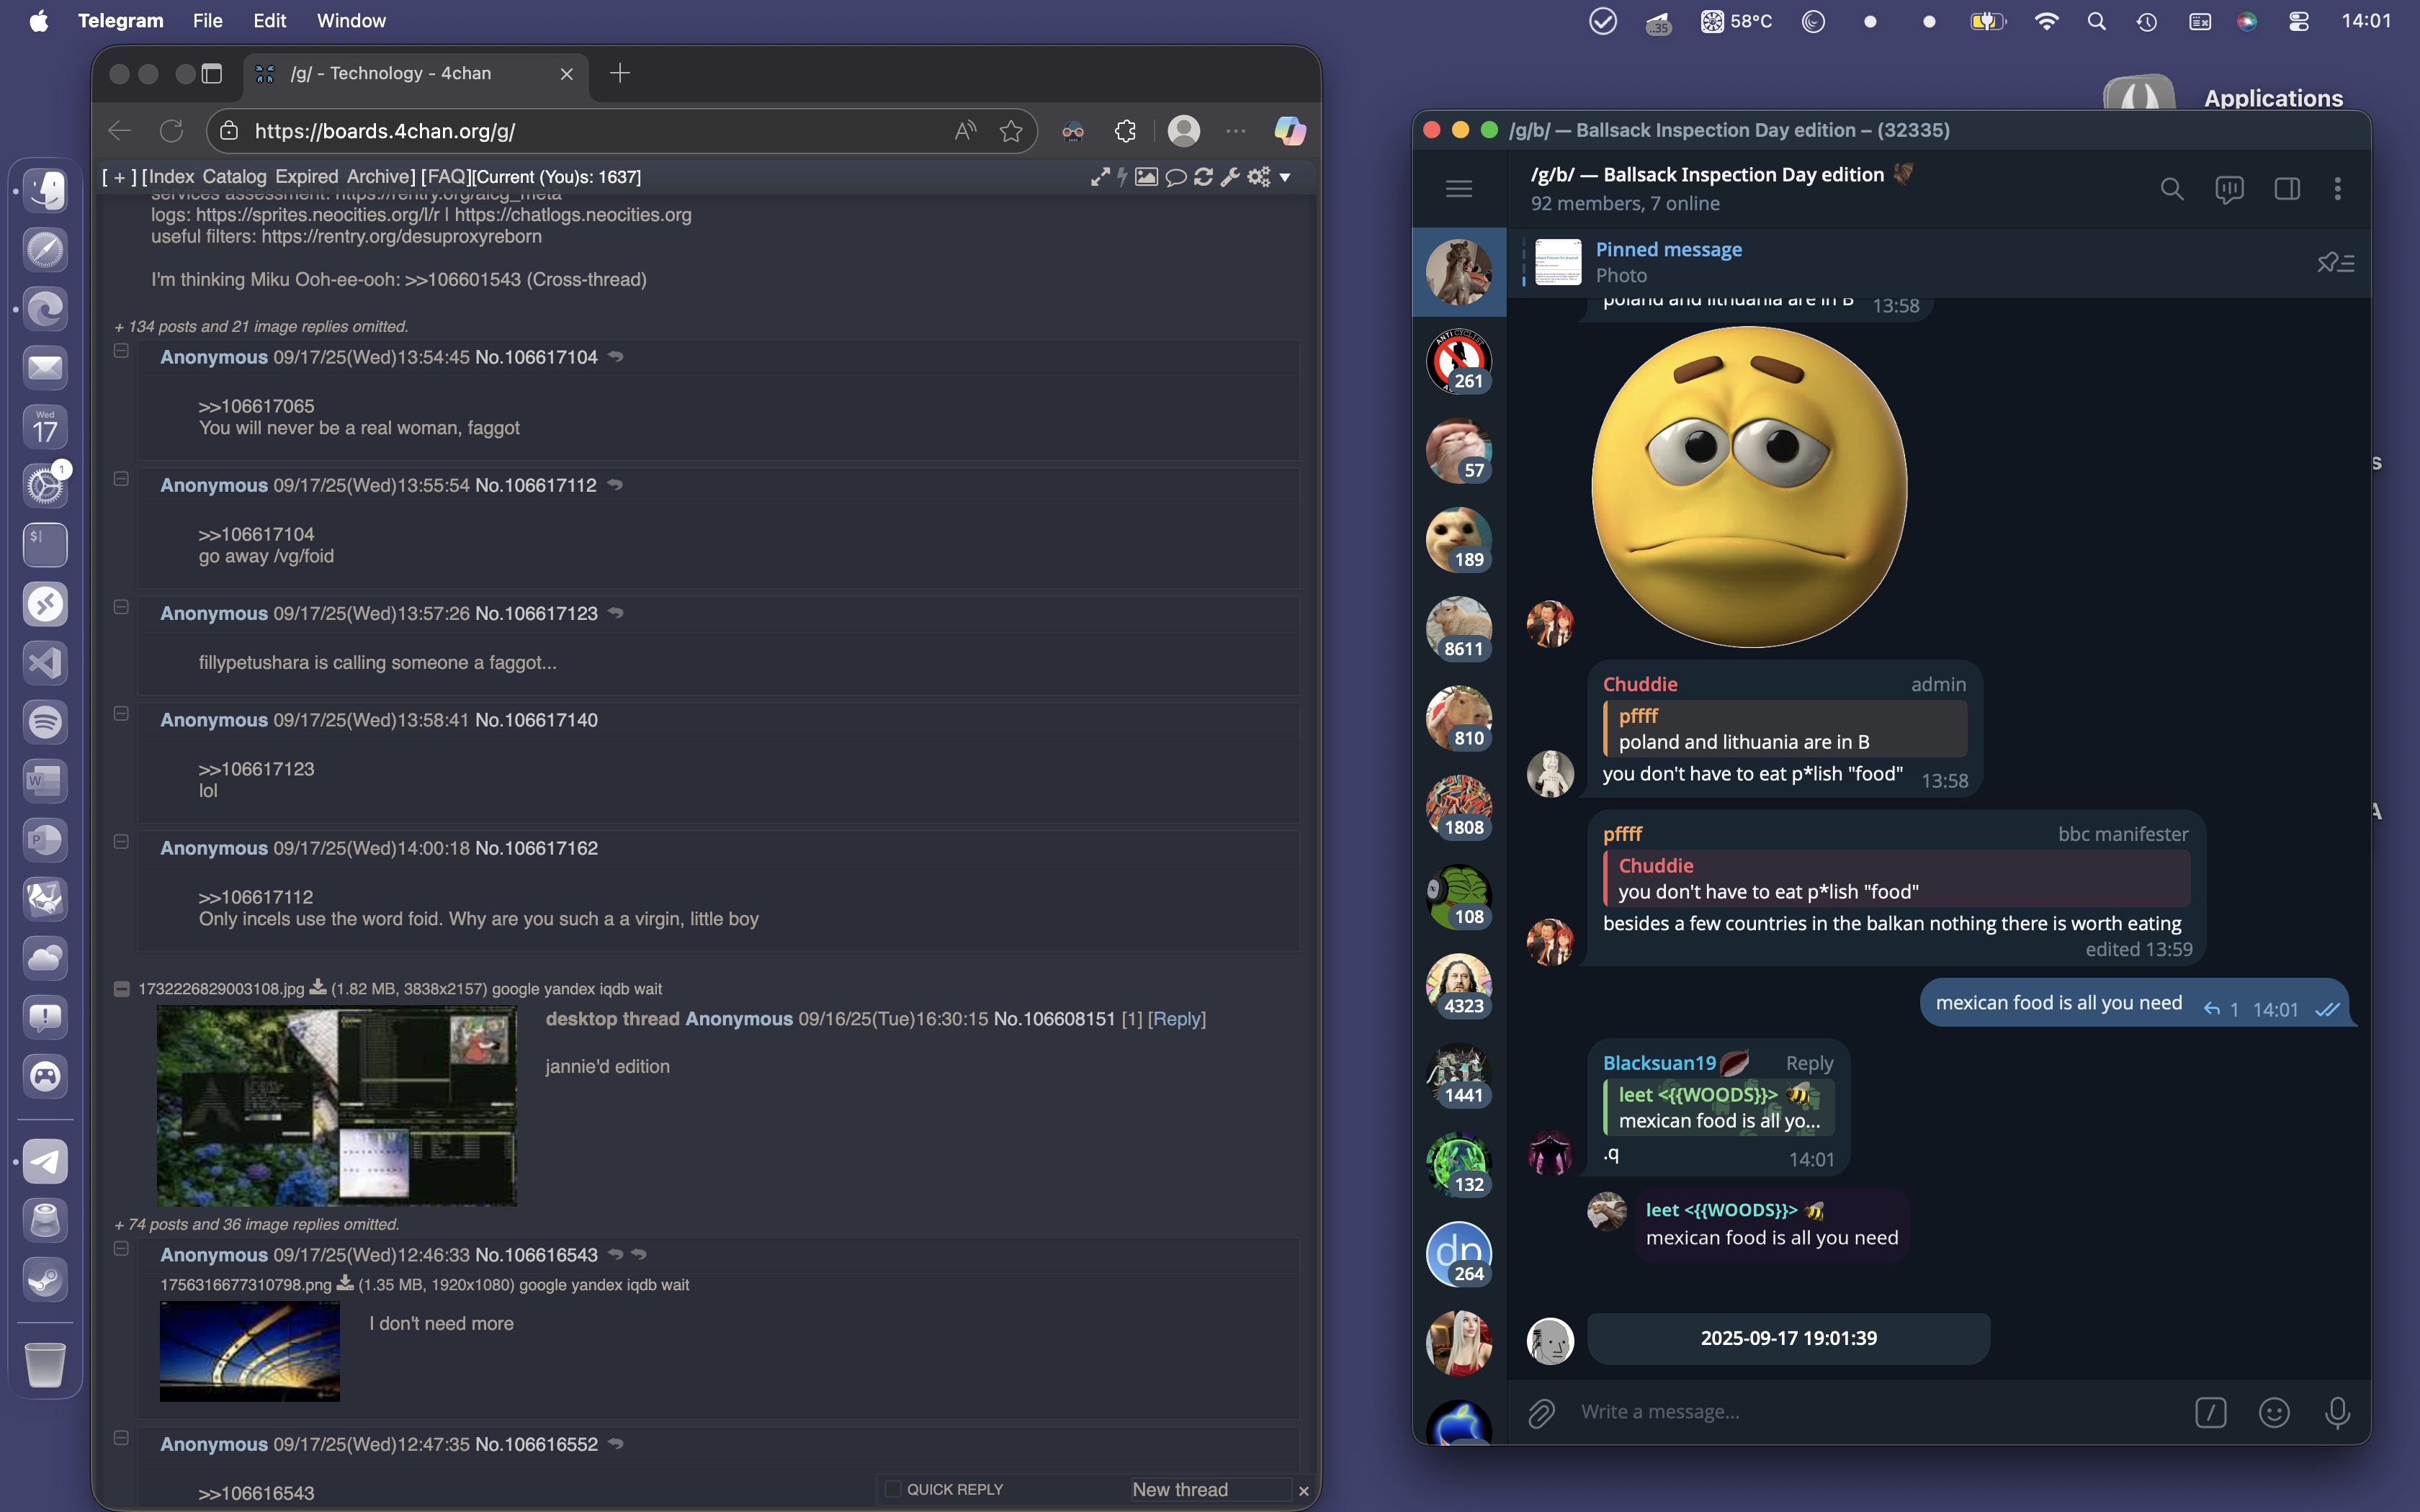The height and width of the screenshot is (1512, 2420).
Task: Select the Telegram chat with 261 unread
Action: pos(1459,361)
